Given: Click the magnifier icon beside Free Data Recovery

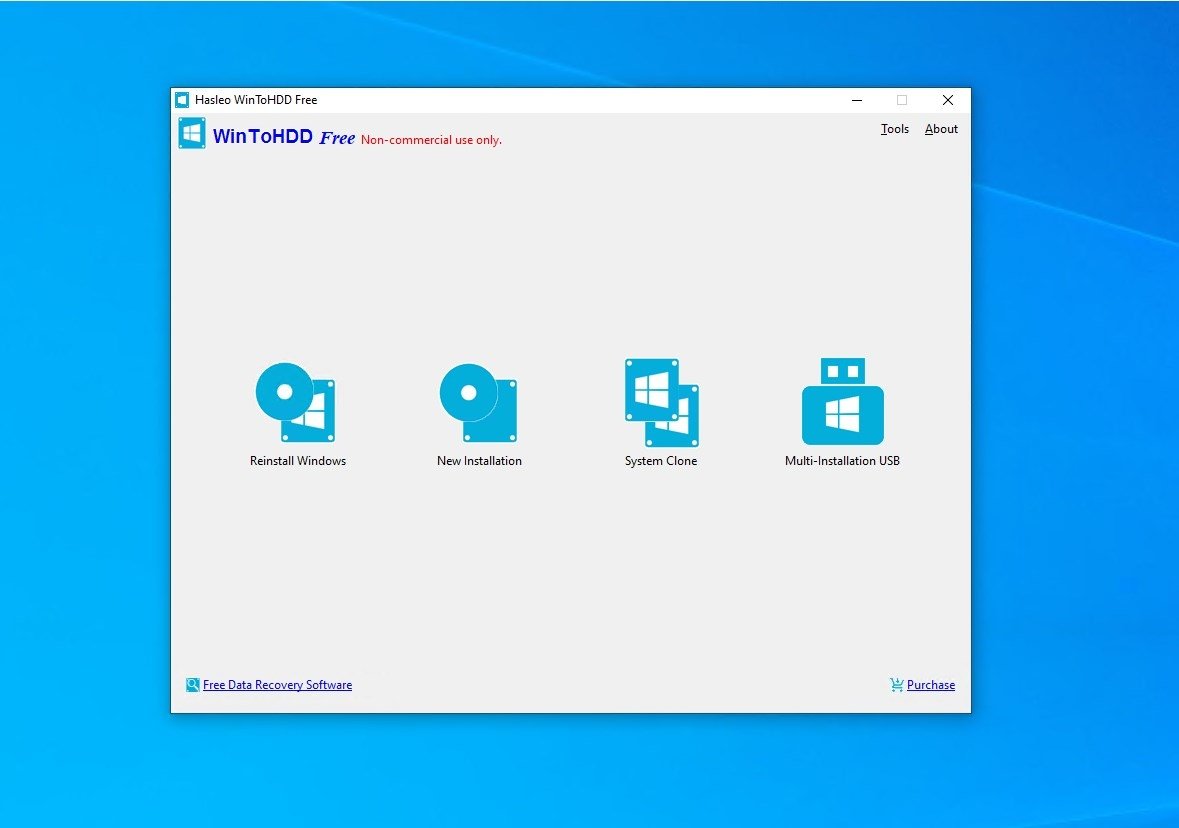Looking at the screenshot, I should tap(192, 684).
